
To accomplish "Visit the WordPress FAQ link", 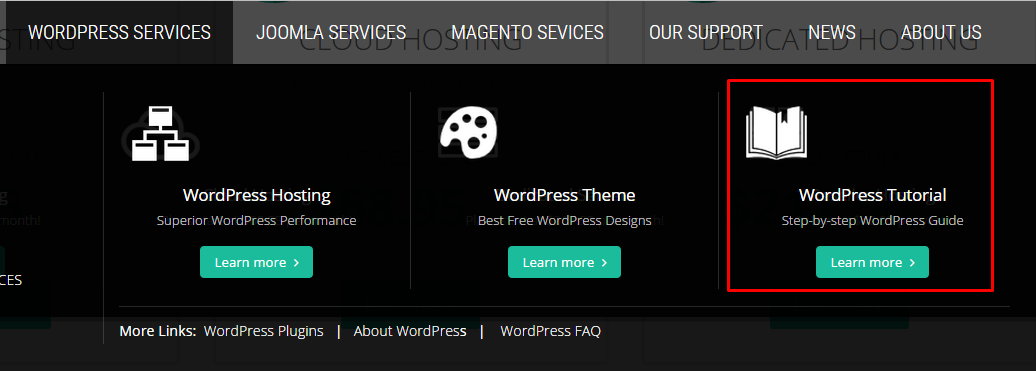I will pyautogui.click(x=550, y=331).
